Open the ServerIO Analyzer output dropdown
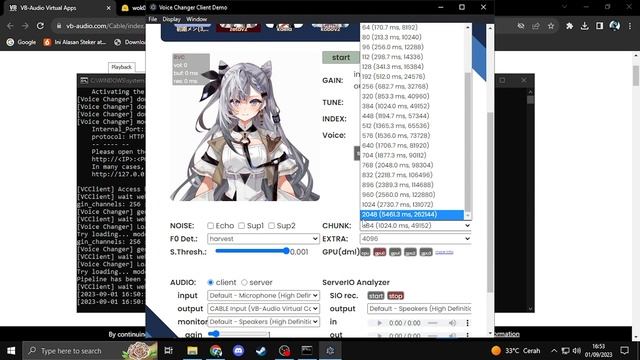The image size is (640, 360). click(419, 309)
